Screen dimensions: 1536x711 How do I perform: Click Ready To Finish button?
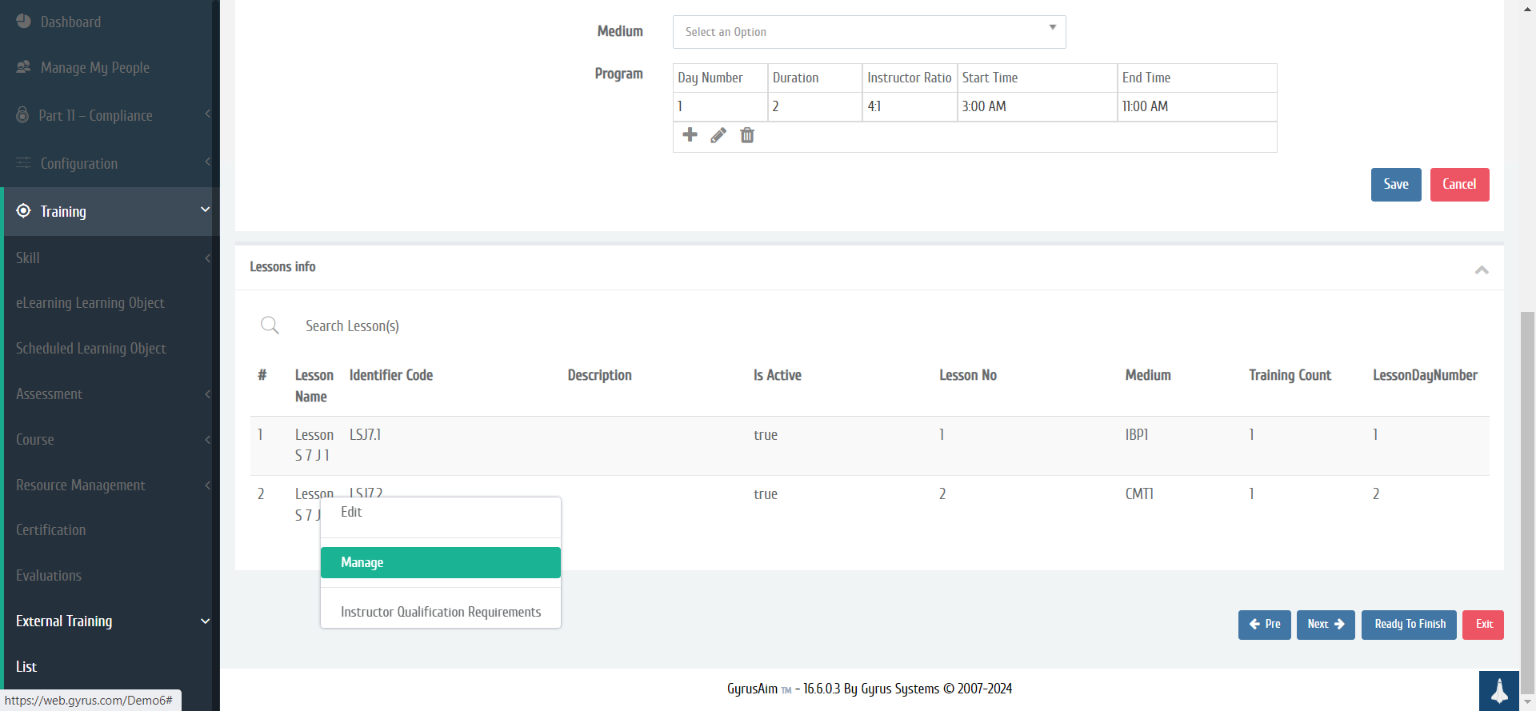click(1408, 624)
